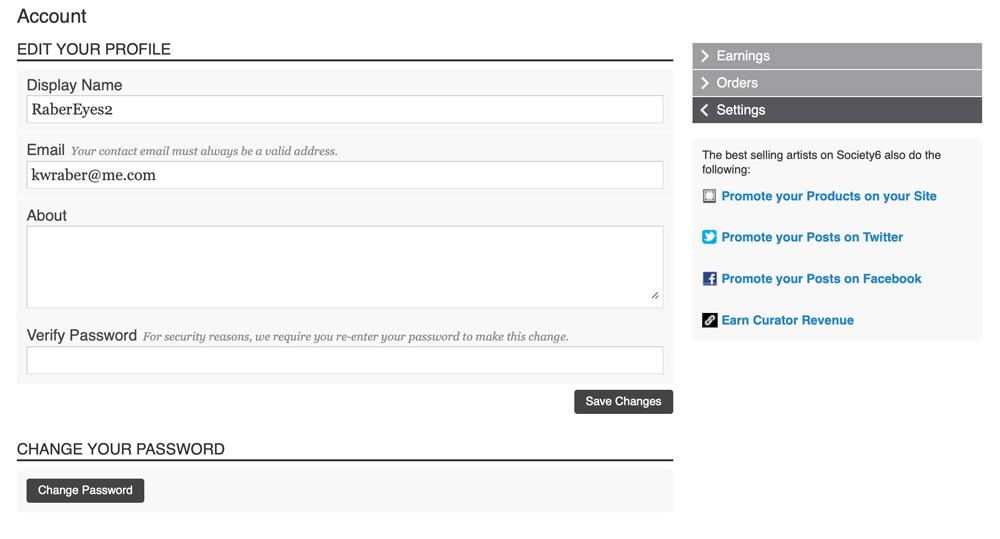Click the Save Changes button
Viewport: 1000px width, 539px height.
(x=623, y=402)
